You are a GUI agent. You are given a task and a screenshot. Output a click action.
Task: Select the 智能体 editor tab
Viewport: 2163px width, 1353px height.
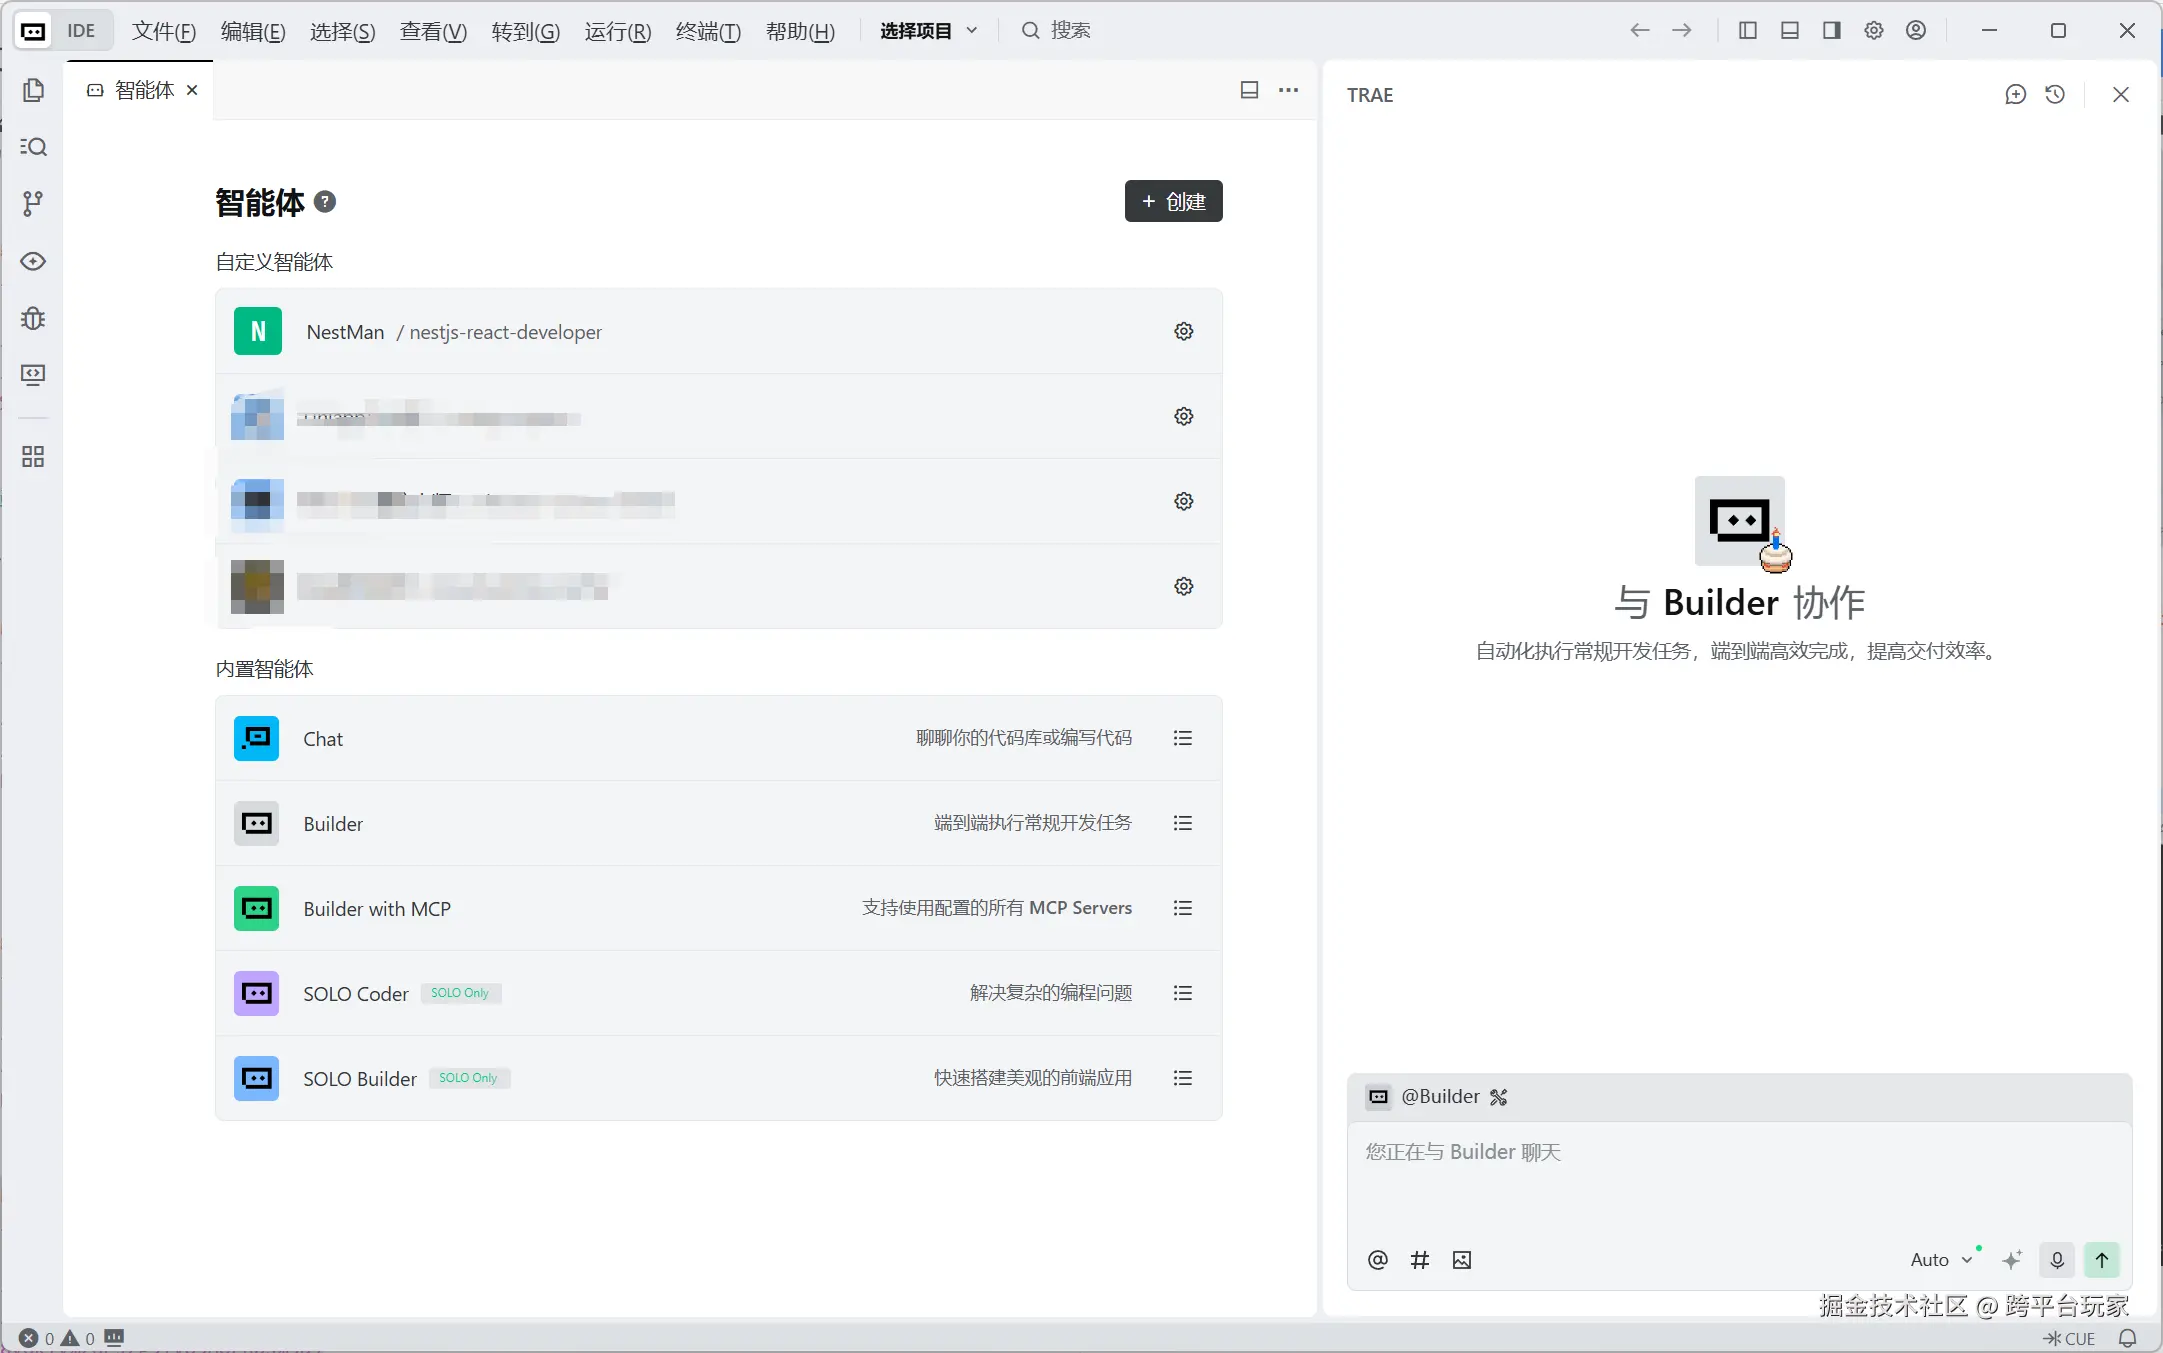[x=139, y=90]
